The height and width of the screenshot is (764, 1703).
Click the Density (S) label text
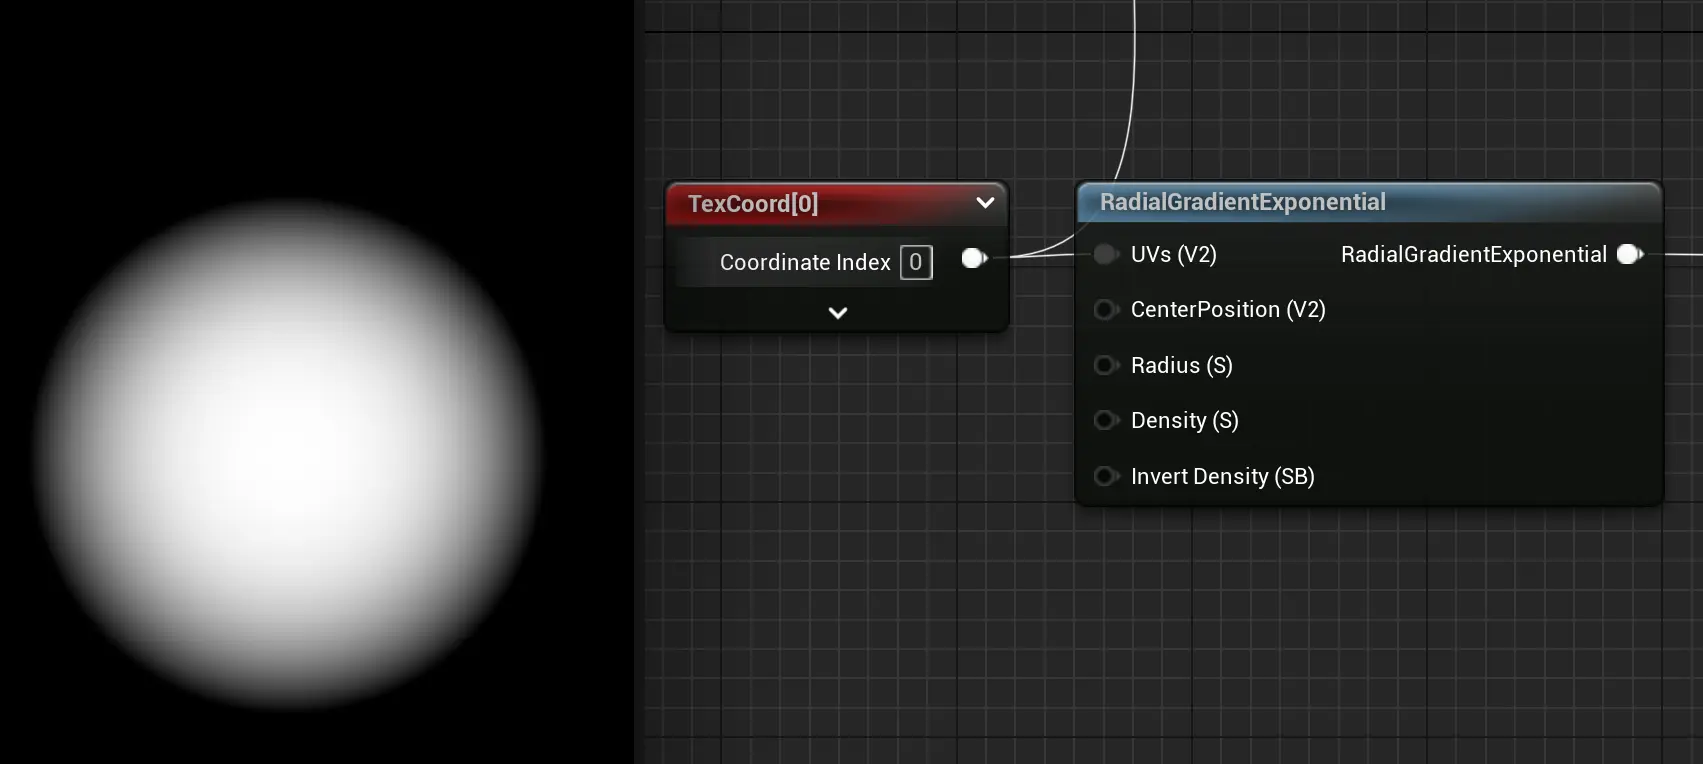pos(1184,421)
